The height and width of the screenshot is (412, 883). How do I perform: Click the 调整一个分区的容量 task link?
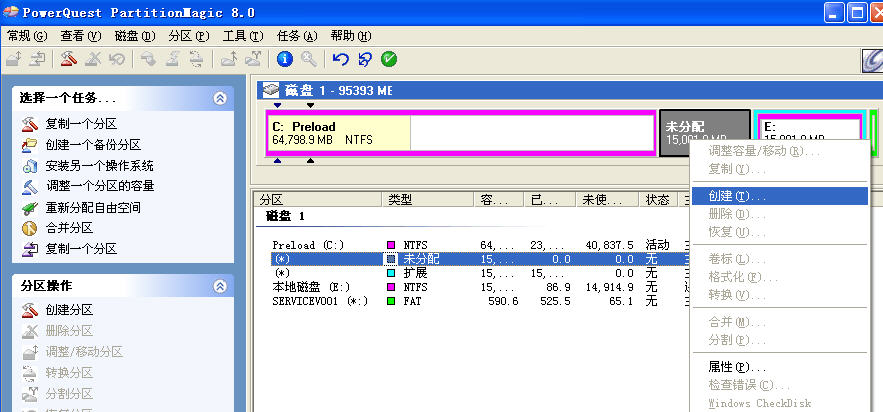(100, 186)
